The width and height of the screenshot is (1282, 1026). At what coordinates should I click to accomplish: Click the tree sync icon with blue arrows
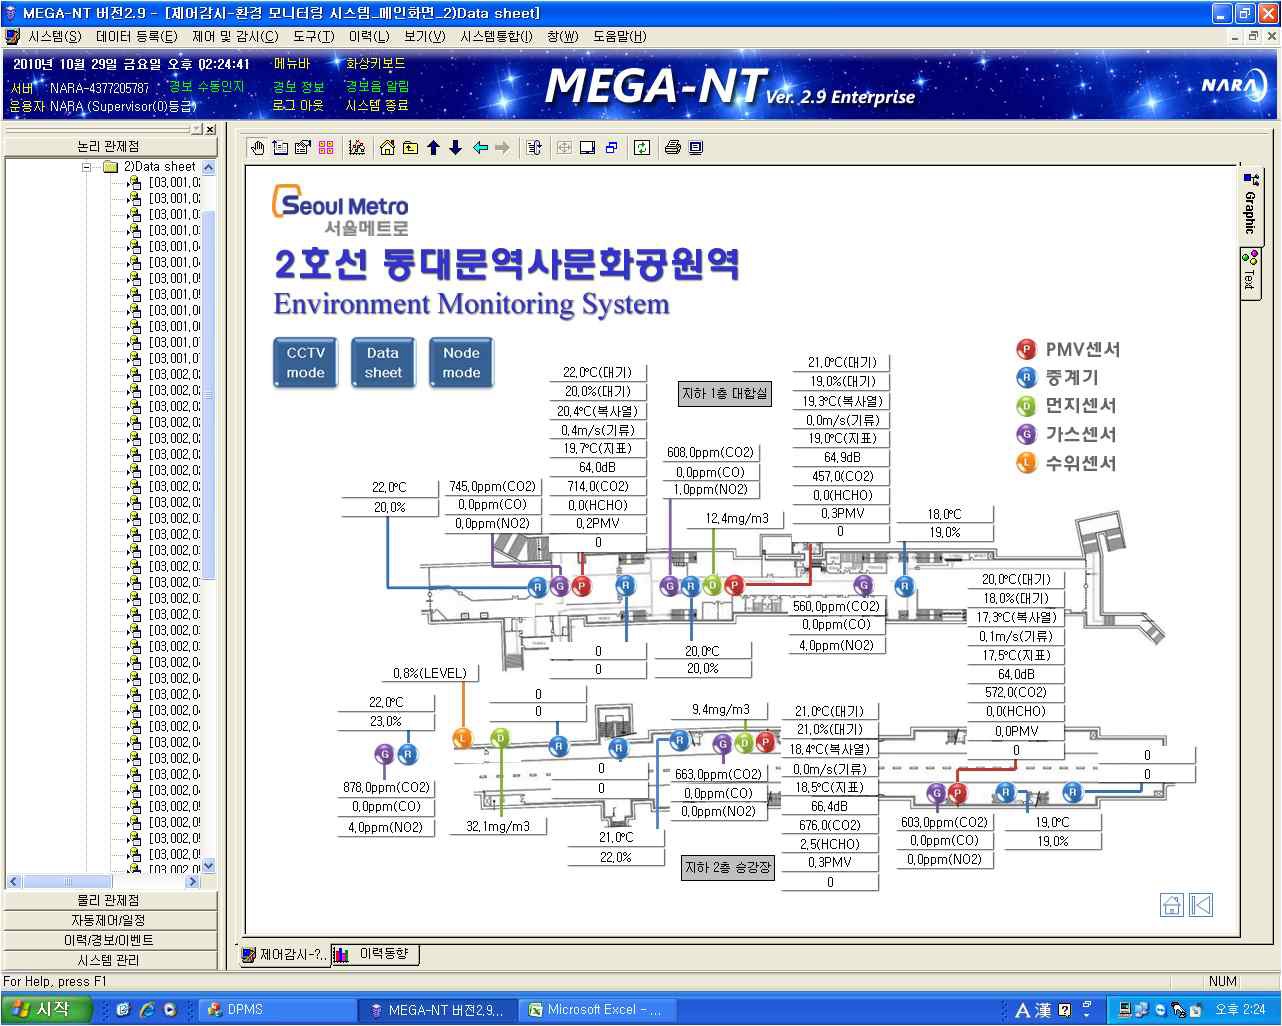[x=534, y=148]
